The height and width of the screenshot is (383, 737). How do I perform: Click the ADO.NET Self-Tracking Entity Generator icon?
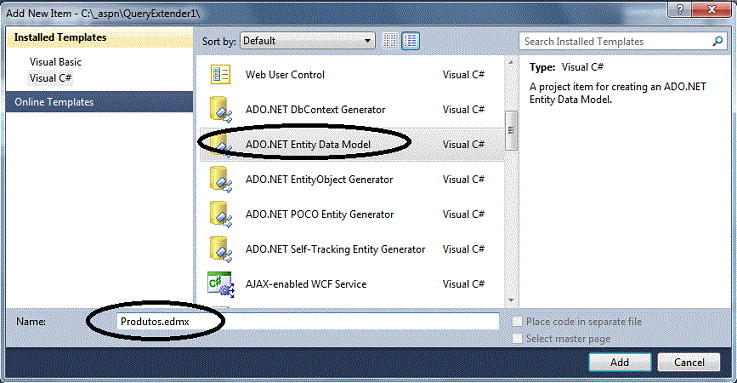pyautogui.click(x=220, y=249)
